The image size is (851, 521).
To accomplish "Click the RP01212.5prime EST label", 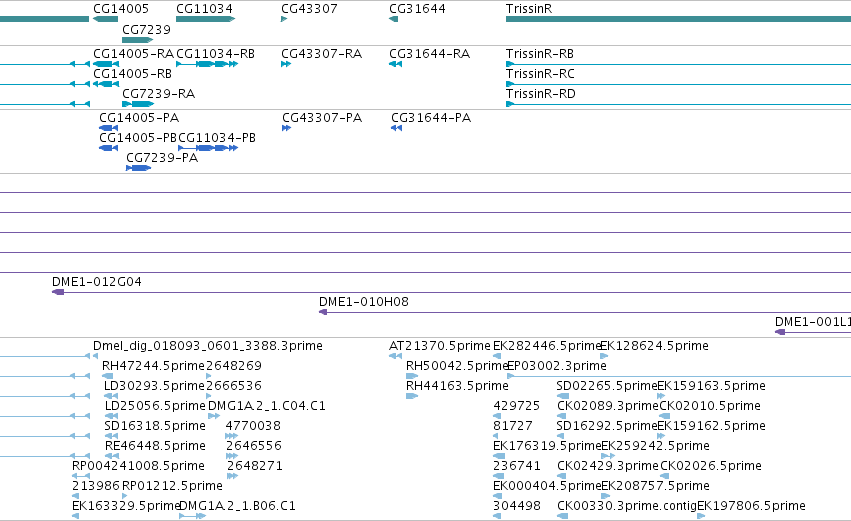I will [x=172, y=486].
